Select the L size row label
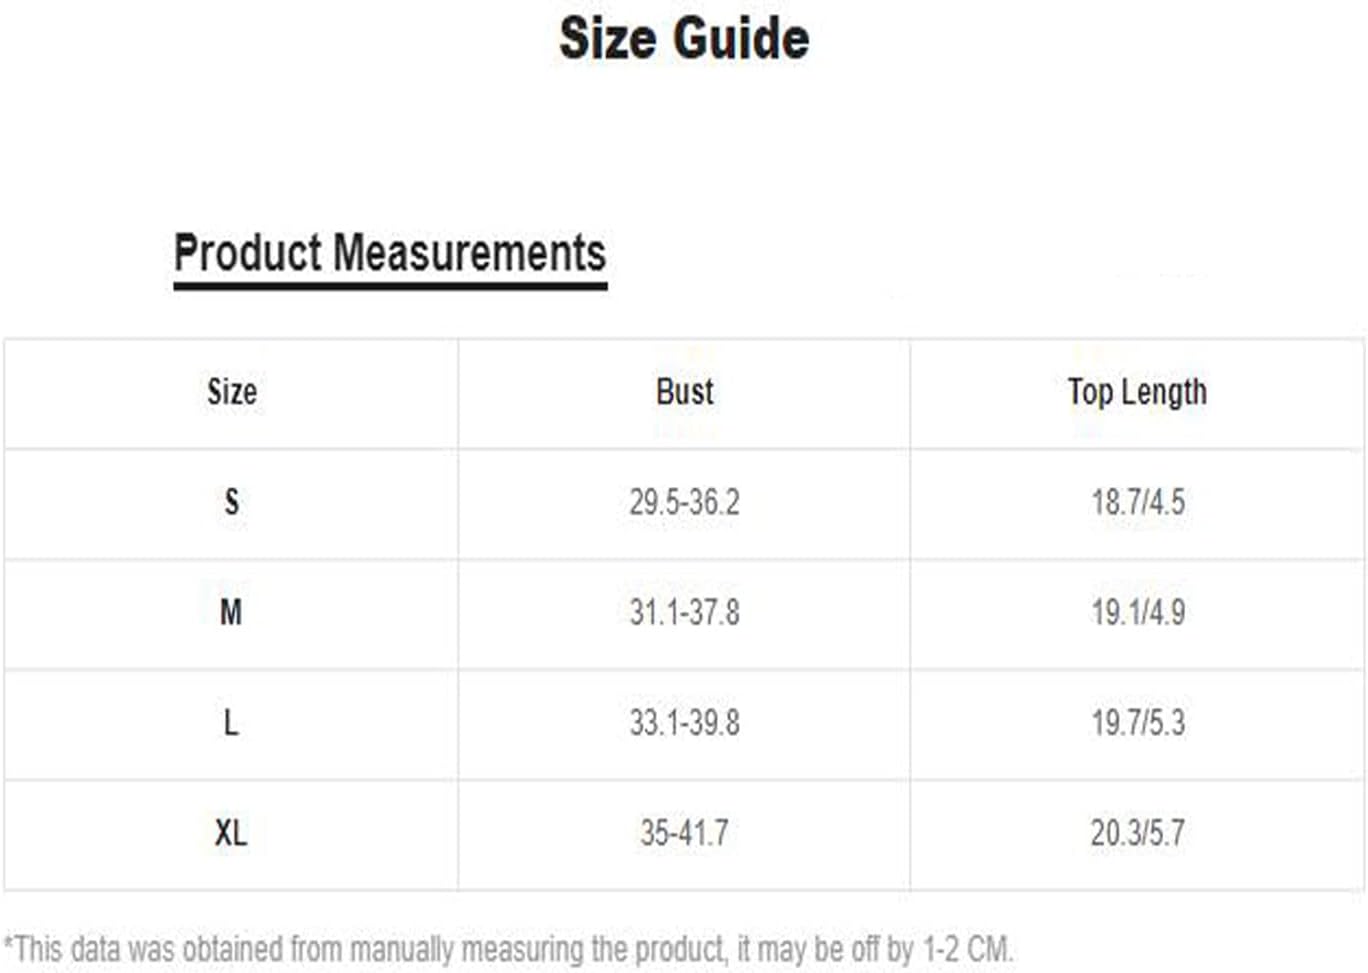Screen dimensions: 1368x973 point(231,722)
